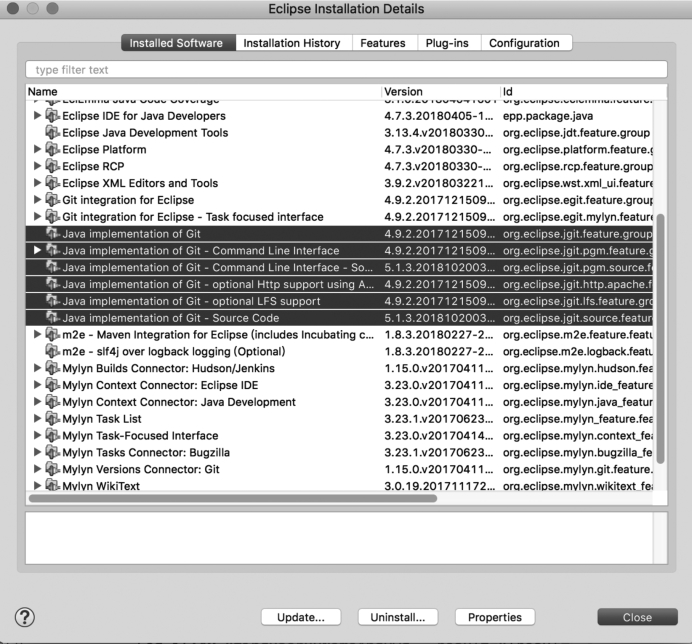Open Properties for selected software

pos(495,617)
